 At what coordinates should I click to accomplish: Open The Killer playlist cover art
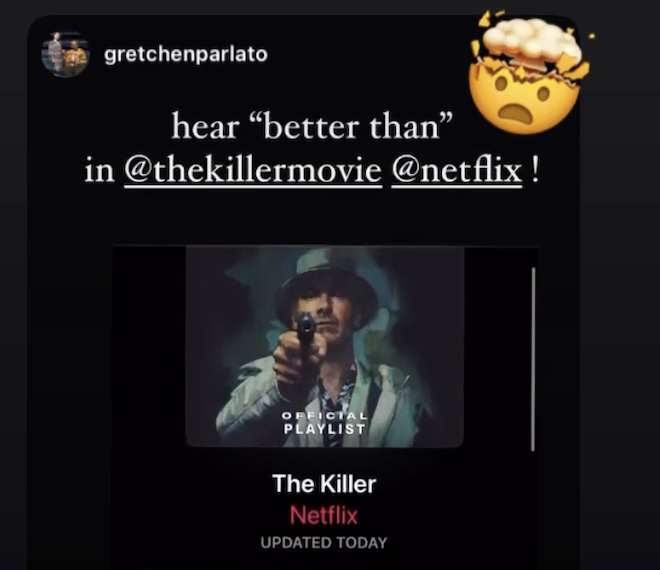click(325, 347)
